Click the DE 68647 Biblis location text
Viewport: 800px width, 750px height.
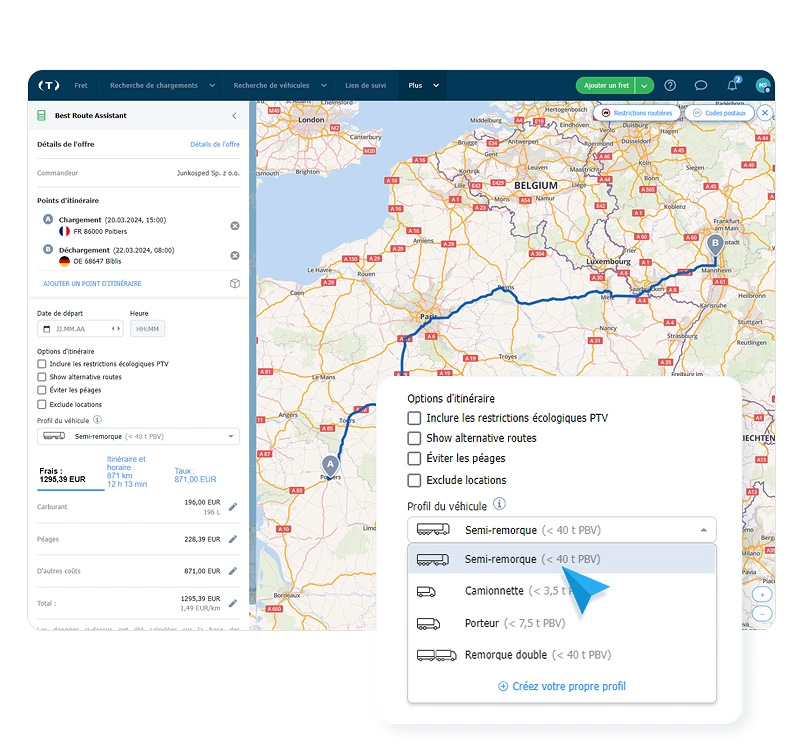[97, 261]
